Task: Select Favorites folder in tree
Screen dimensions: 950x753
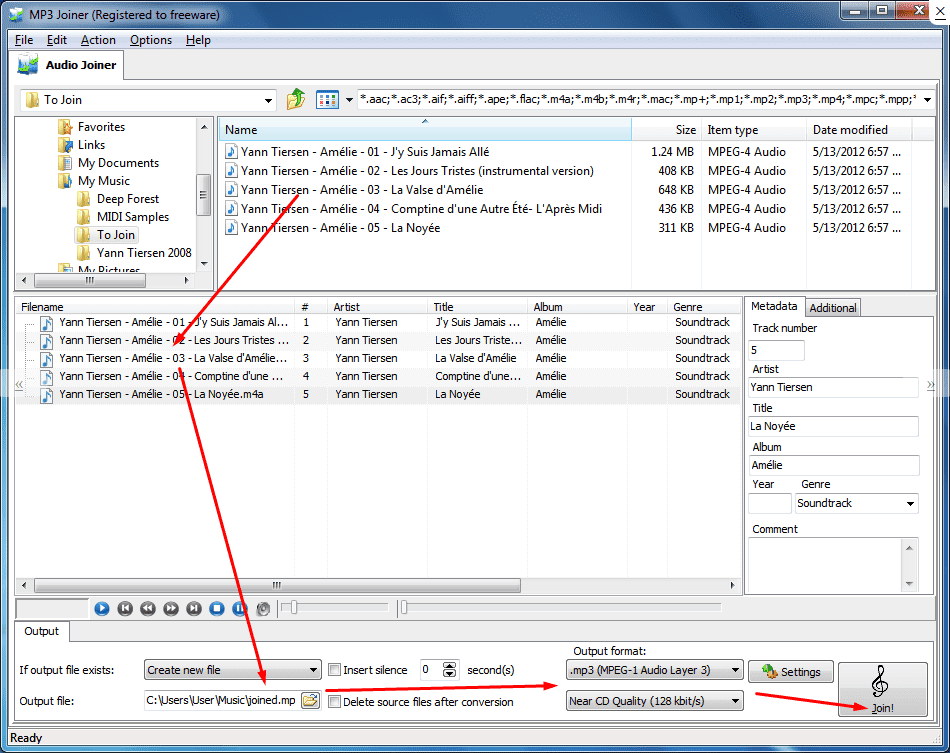Action: point(101,127)
